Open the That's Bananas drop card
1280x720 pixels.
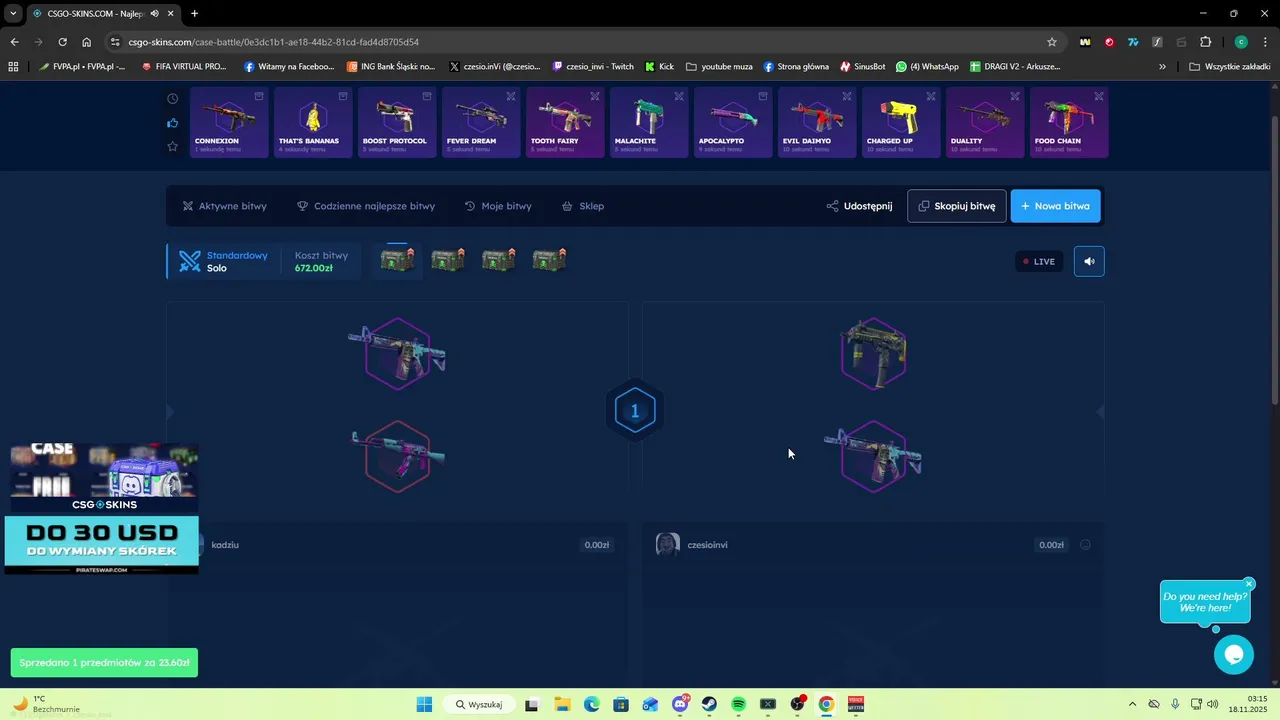[x=313, y=122]
